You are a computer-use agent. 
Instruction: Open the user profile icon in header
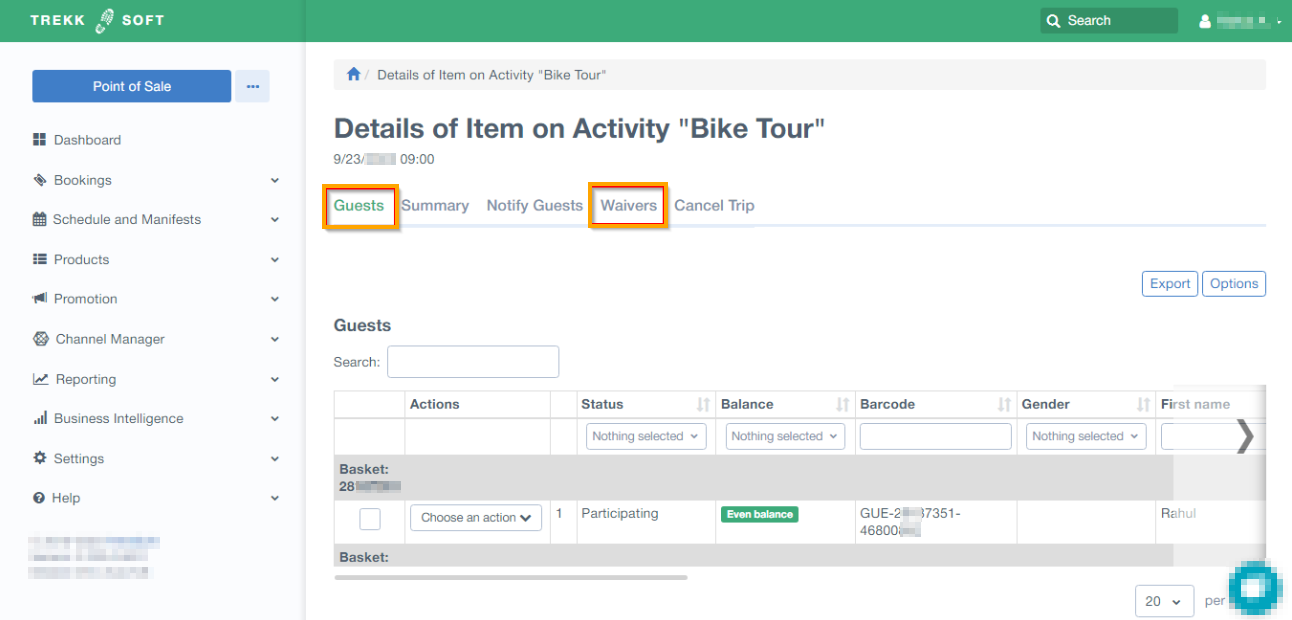click(1205, 21)
